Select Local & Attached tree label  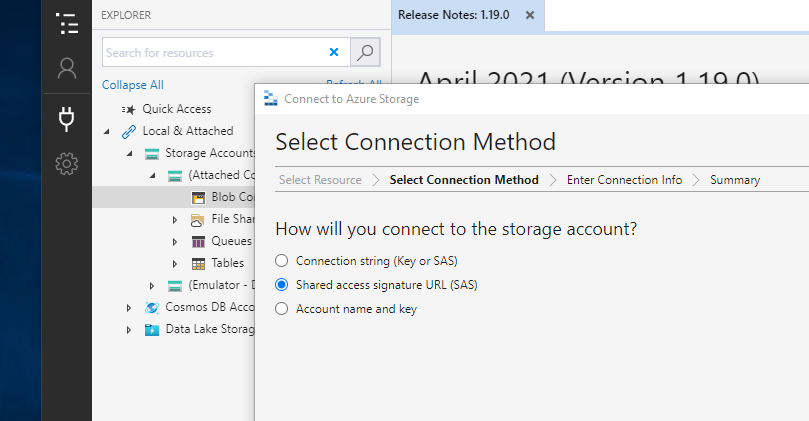click(x=188, y=131)
